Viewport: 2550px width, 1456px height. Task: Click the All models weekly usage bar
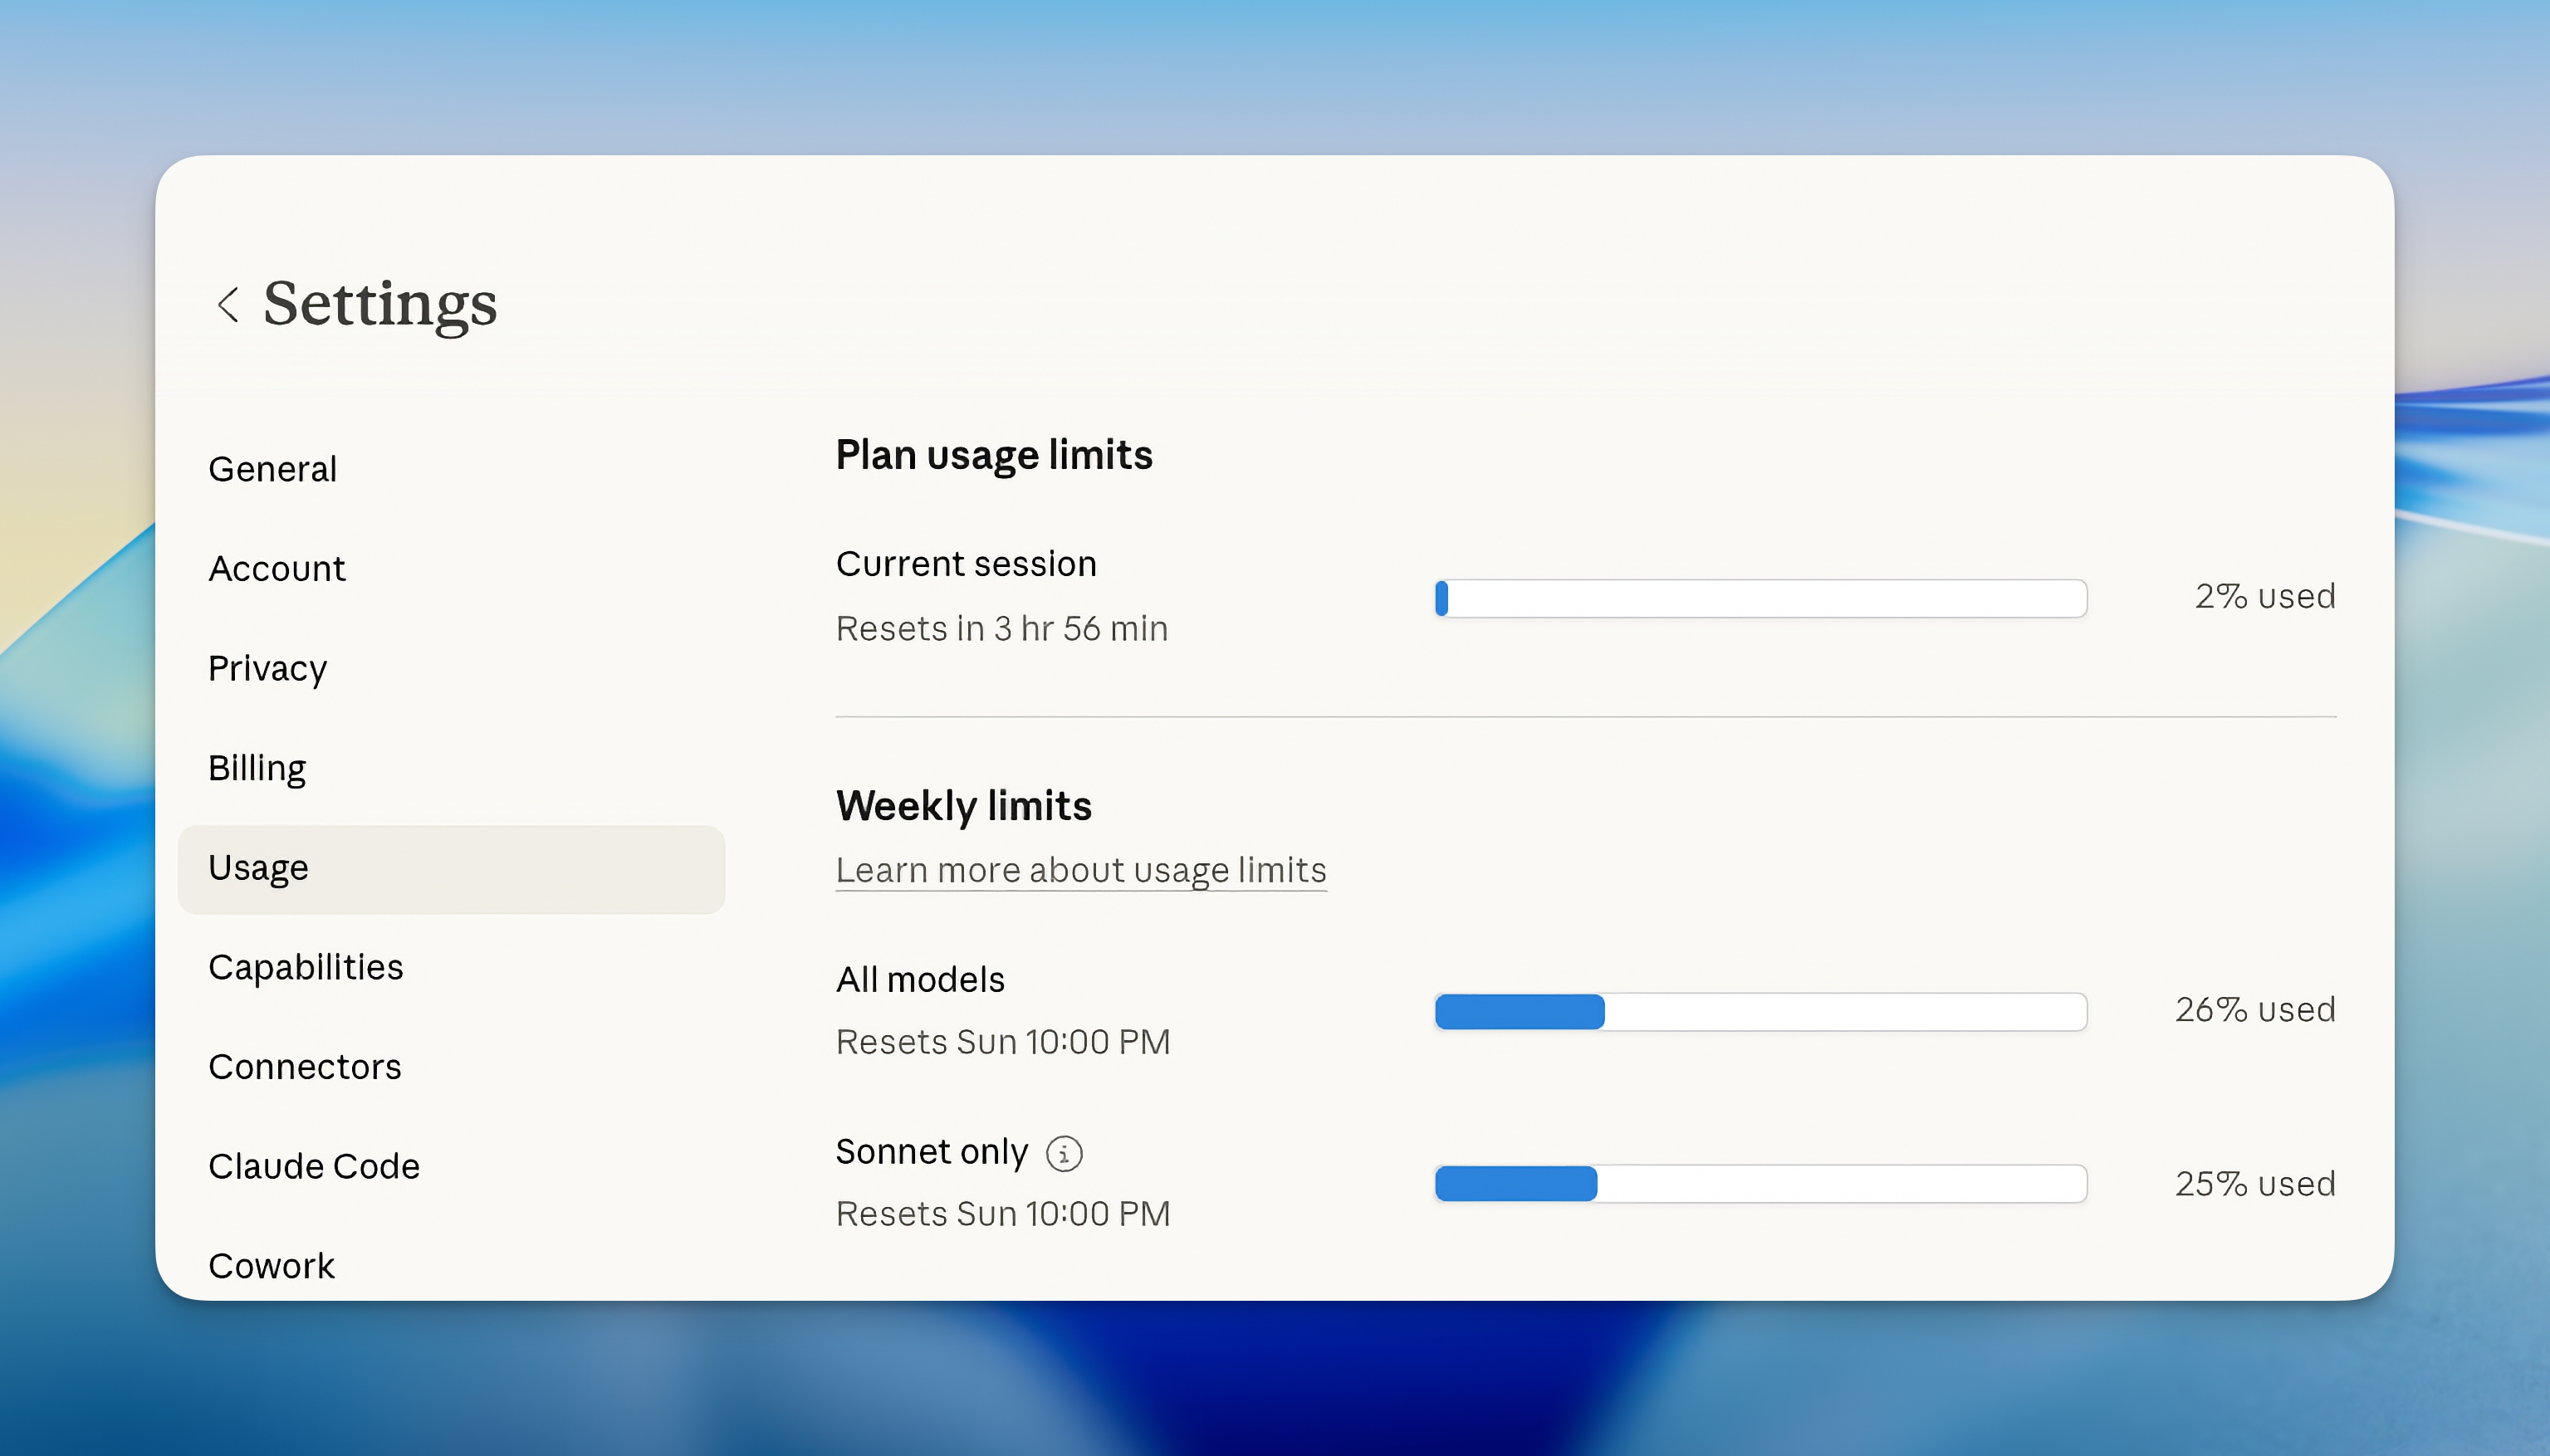[x=1760, y=1012]
